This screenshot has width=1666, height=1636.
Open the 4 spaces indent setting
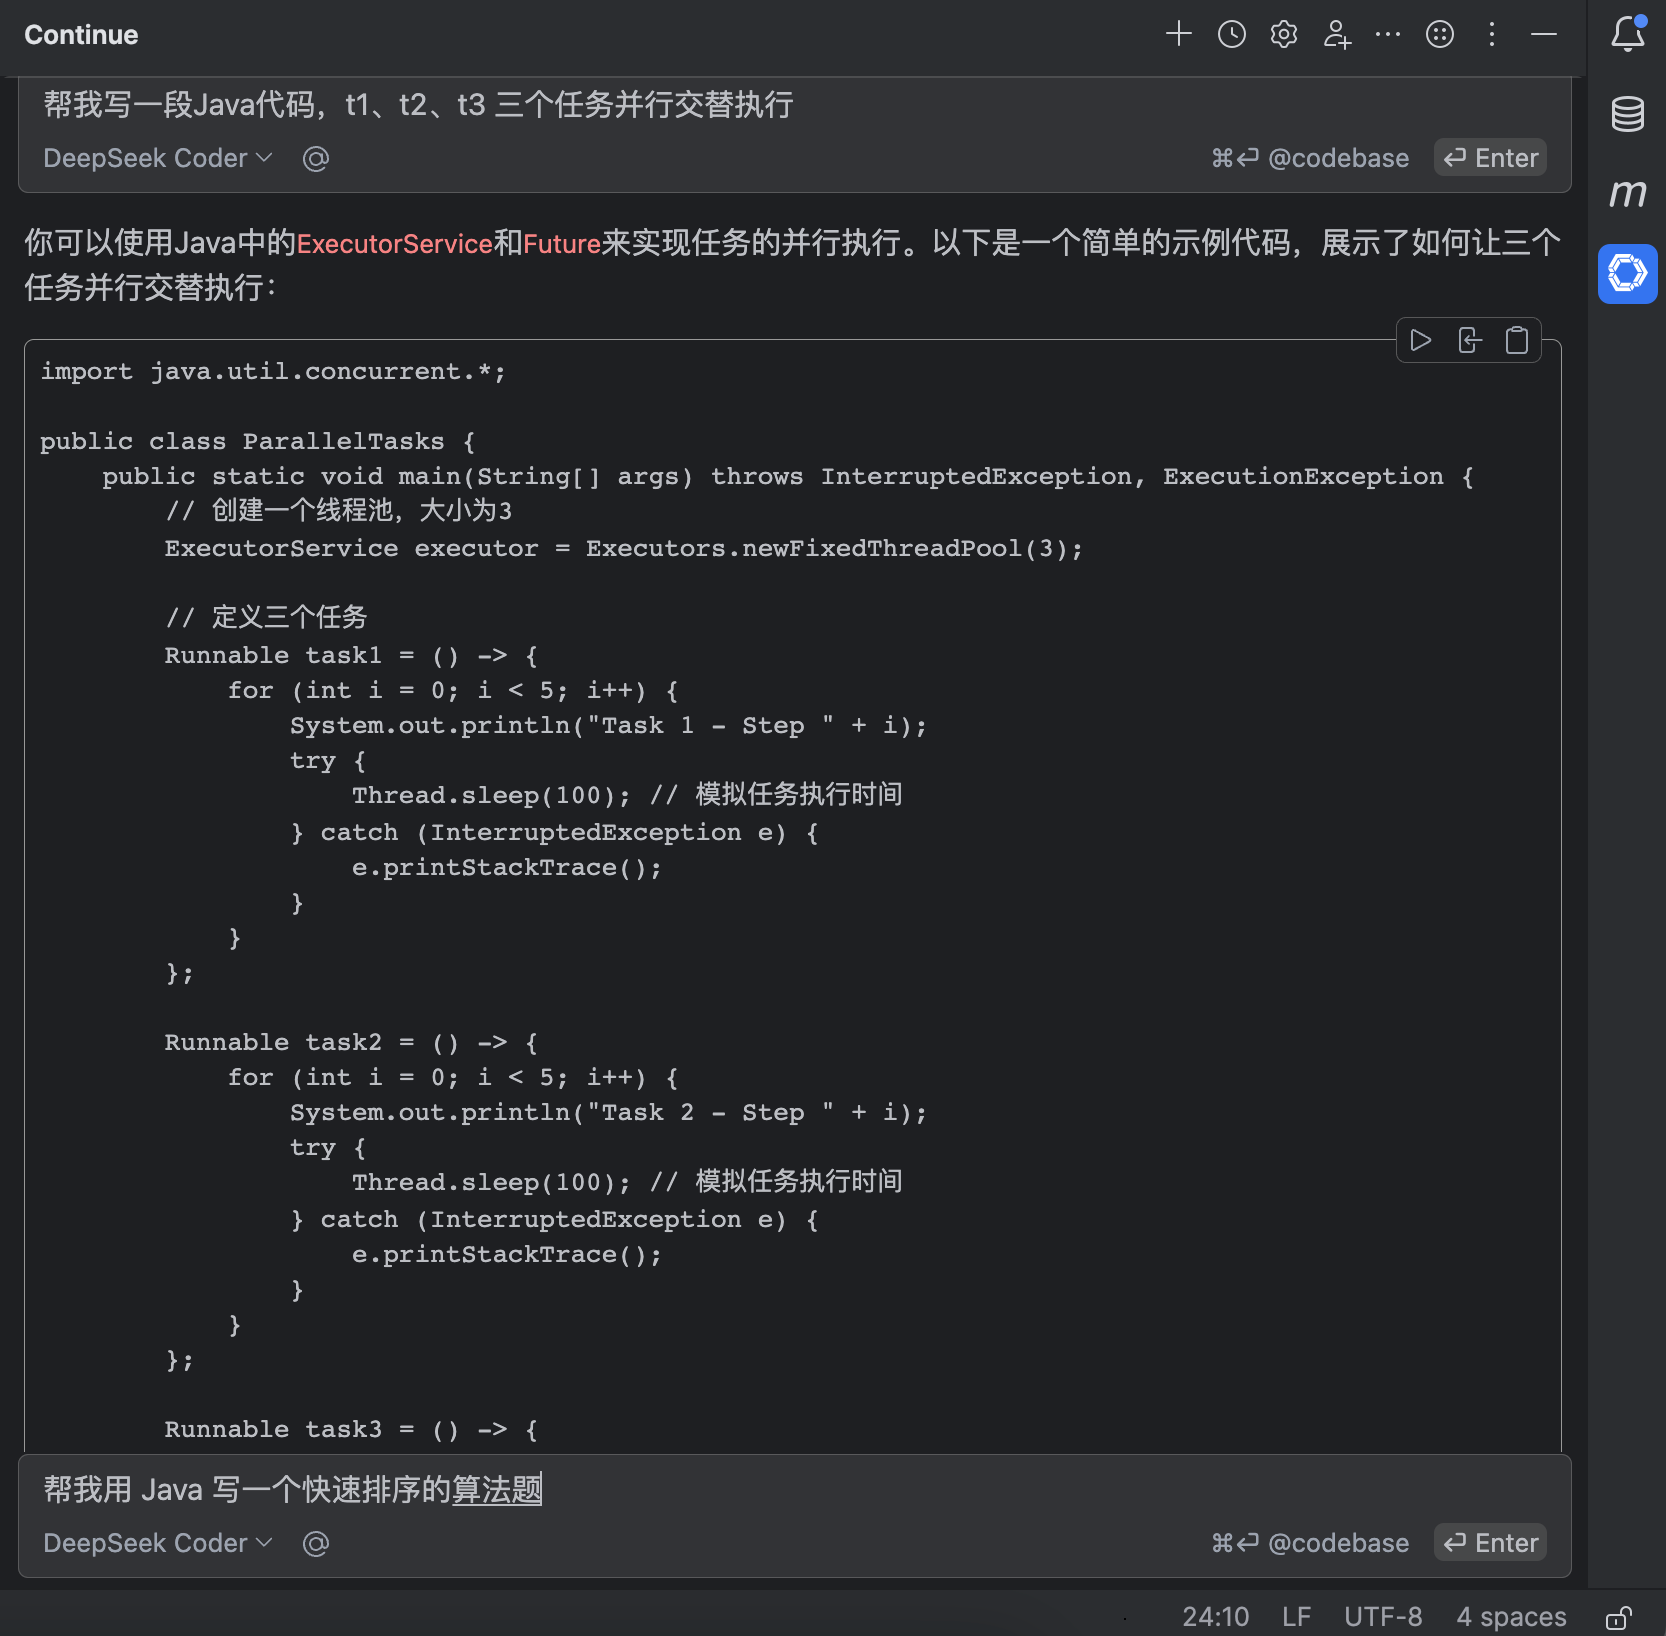[x=1511, y=1617]
